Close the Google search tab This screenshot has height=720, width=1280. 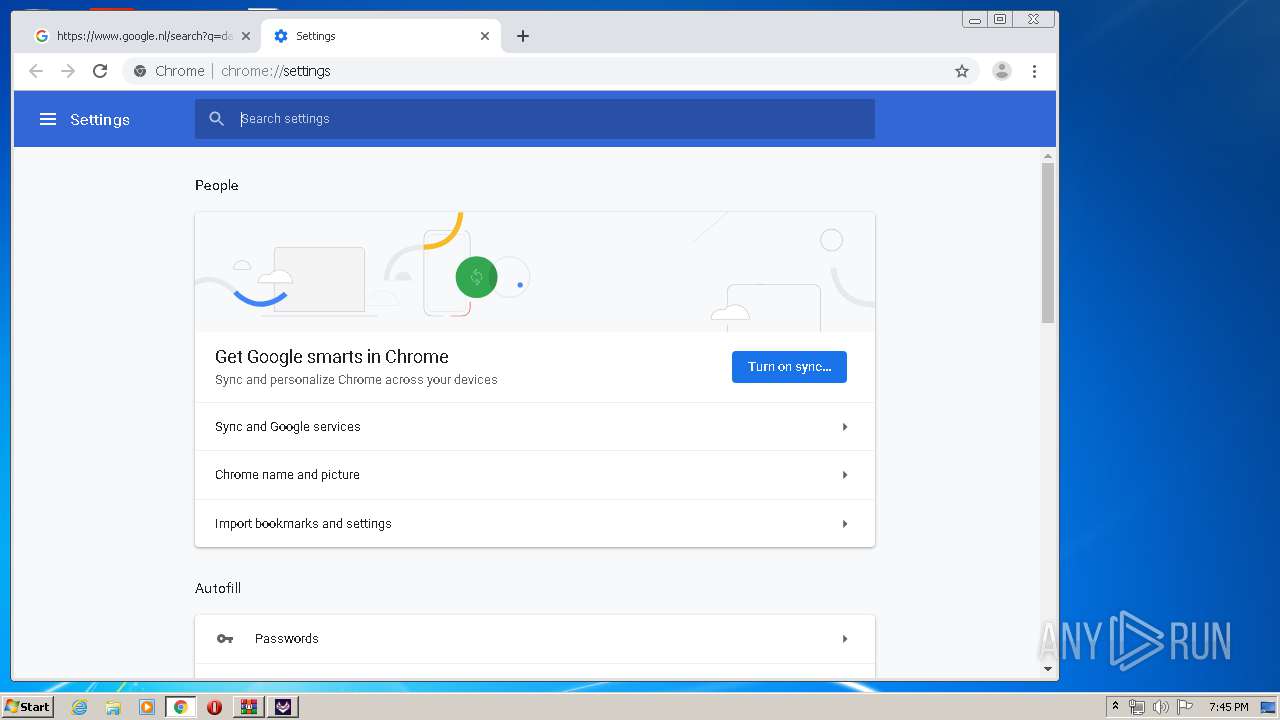[x=246, y=36]
